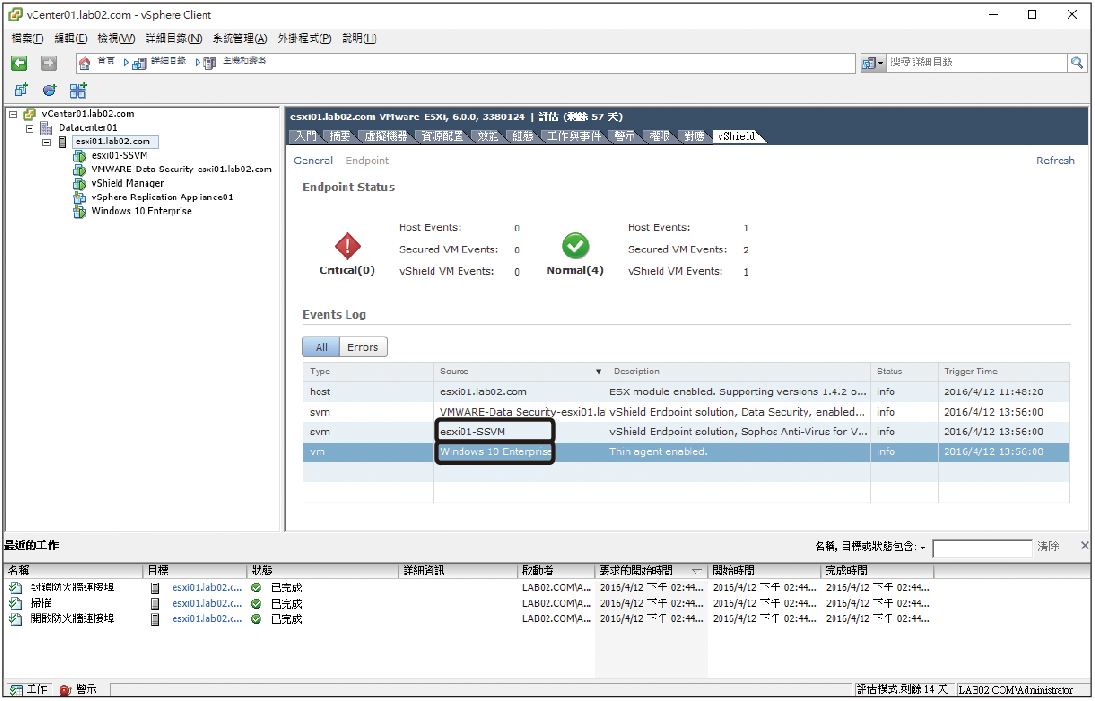Click the task icon of the 掃描 row
Screen dimensions: 1095x701
(x=15, y=603)
